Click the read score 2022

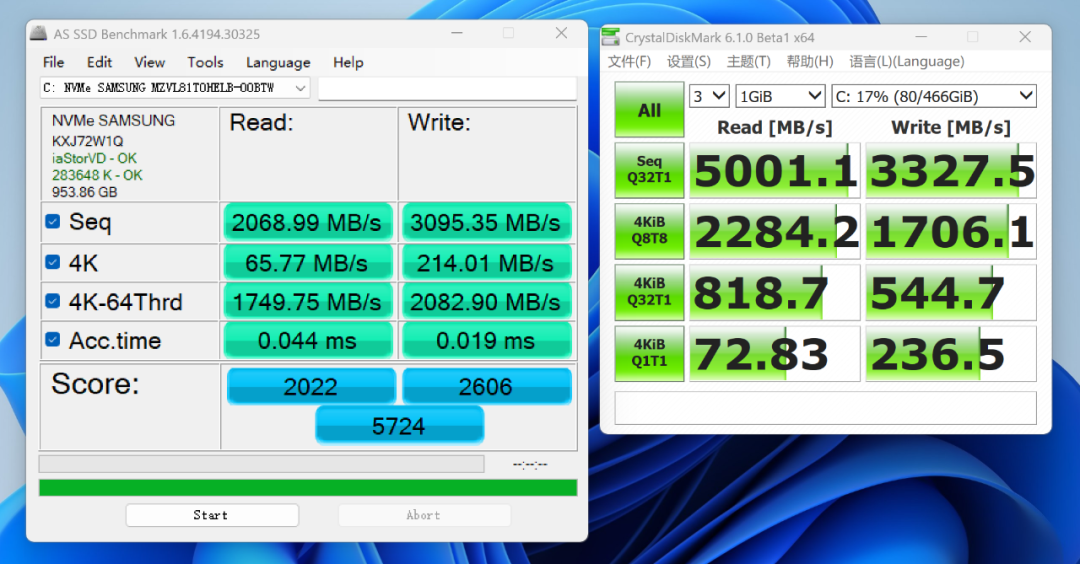(311, 386)
